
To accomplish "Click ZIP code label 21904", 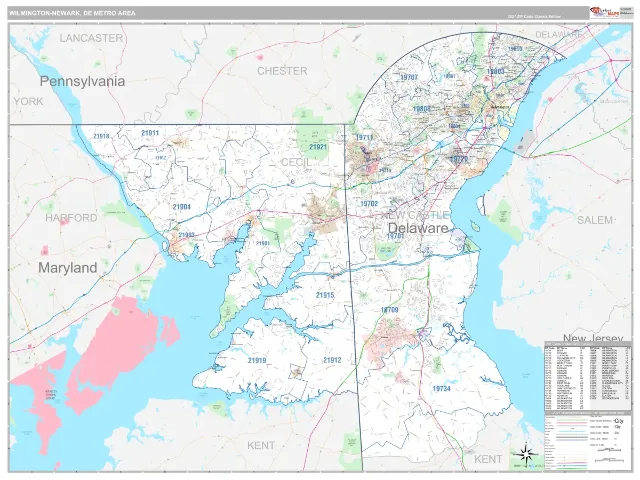I will point(182,207).
